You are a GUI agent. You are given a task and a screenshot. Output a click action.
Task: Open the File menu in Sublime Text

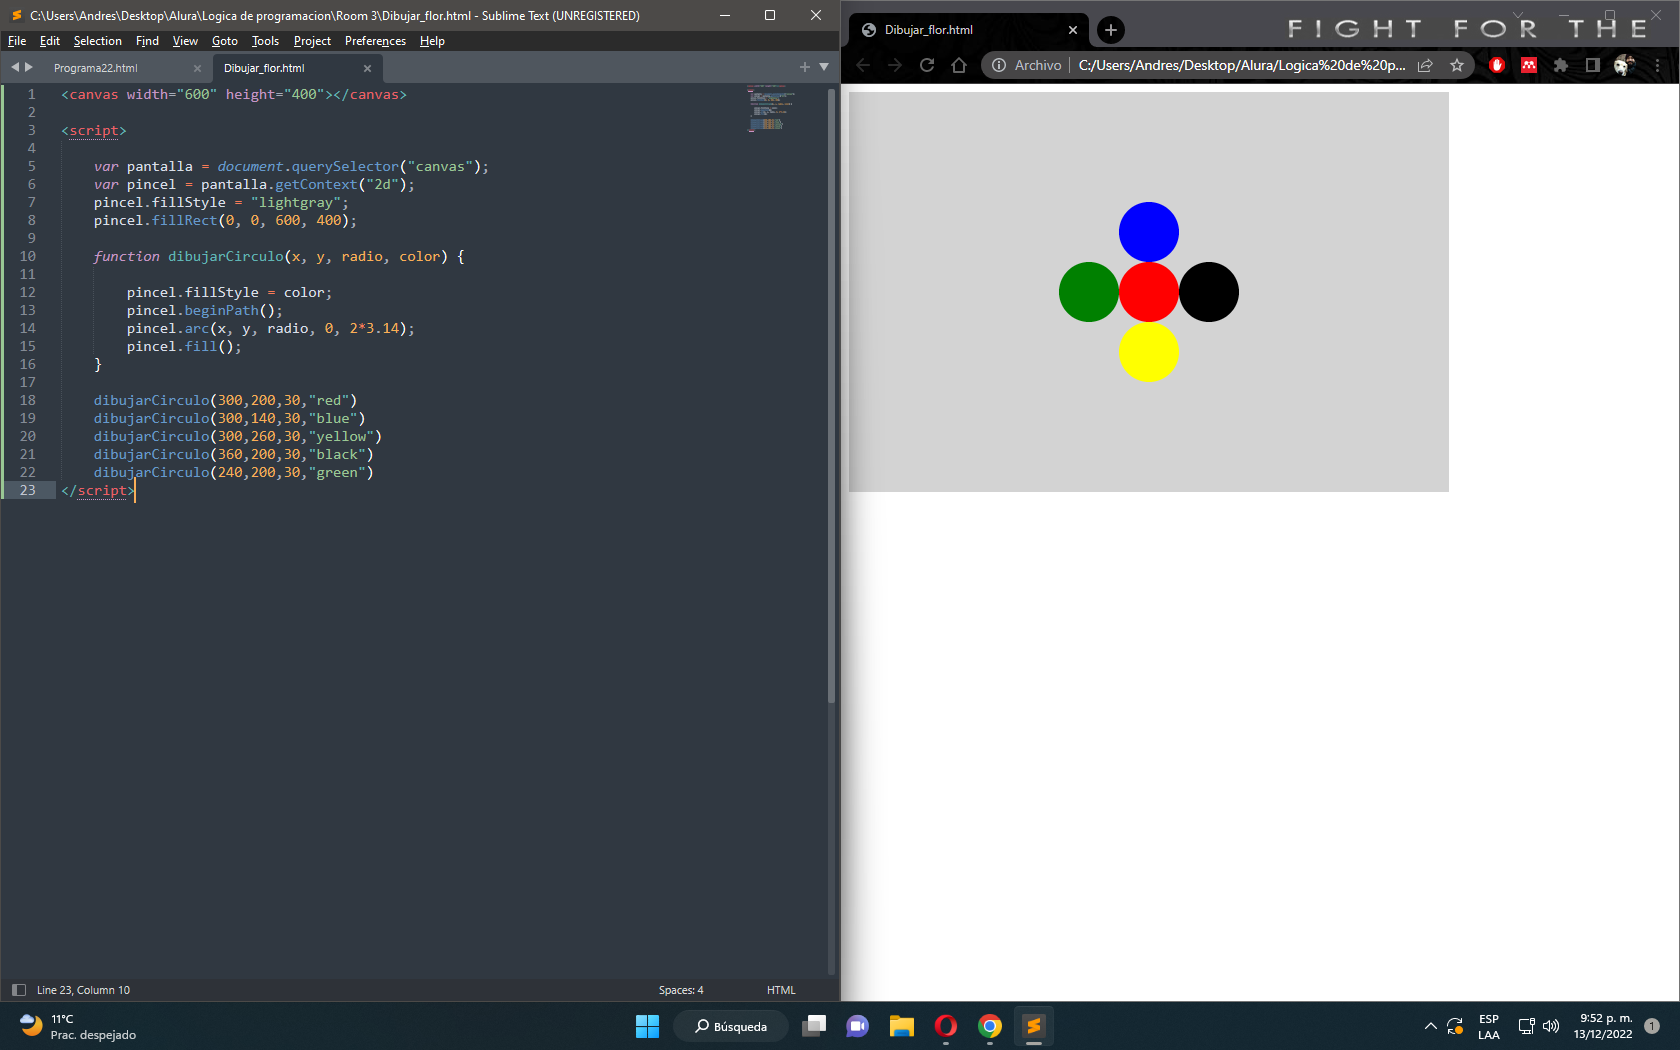coord(17,41)
